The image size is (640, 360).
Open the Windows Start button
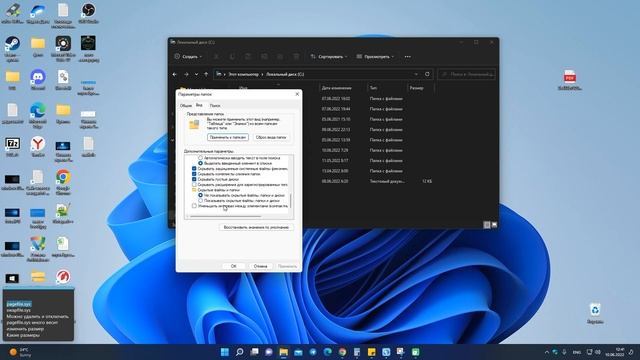224,352
